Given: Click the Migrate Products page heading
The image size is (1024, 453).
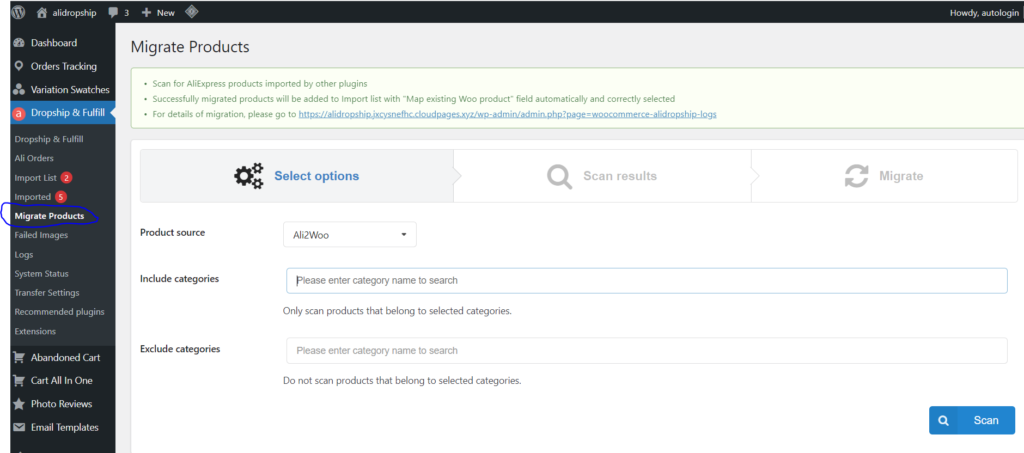Looking at the screenshot, I should 190,47.
